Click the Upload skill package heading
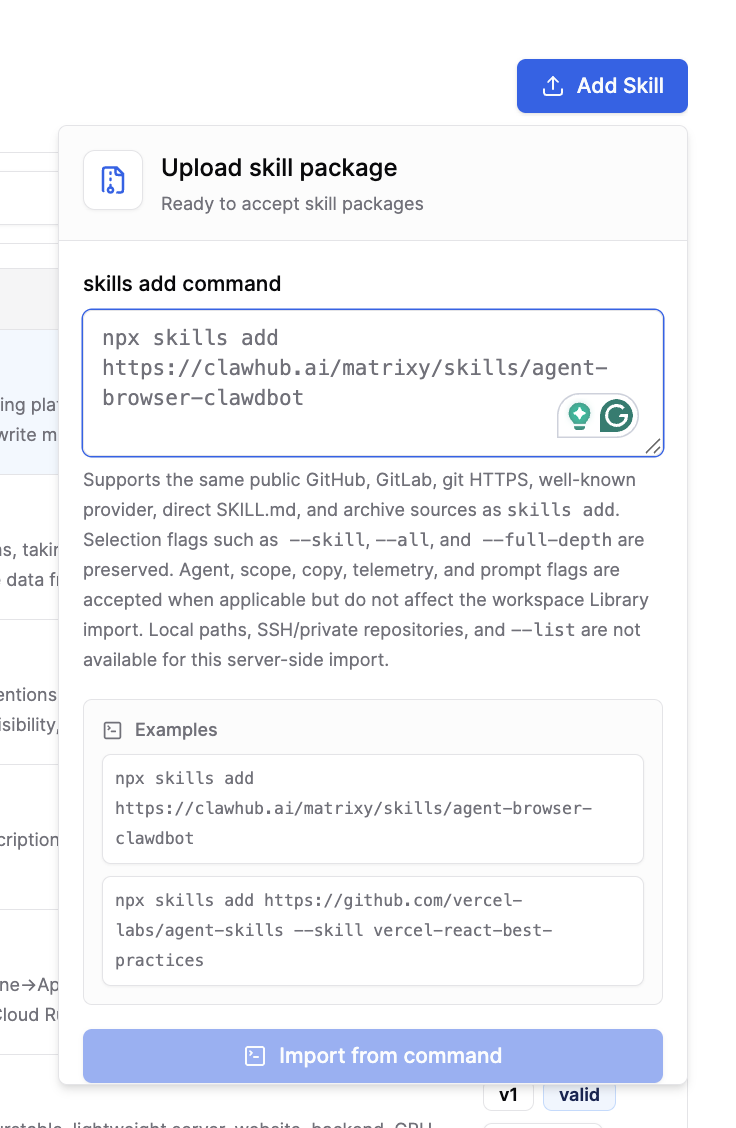 tap(279, 168)
